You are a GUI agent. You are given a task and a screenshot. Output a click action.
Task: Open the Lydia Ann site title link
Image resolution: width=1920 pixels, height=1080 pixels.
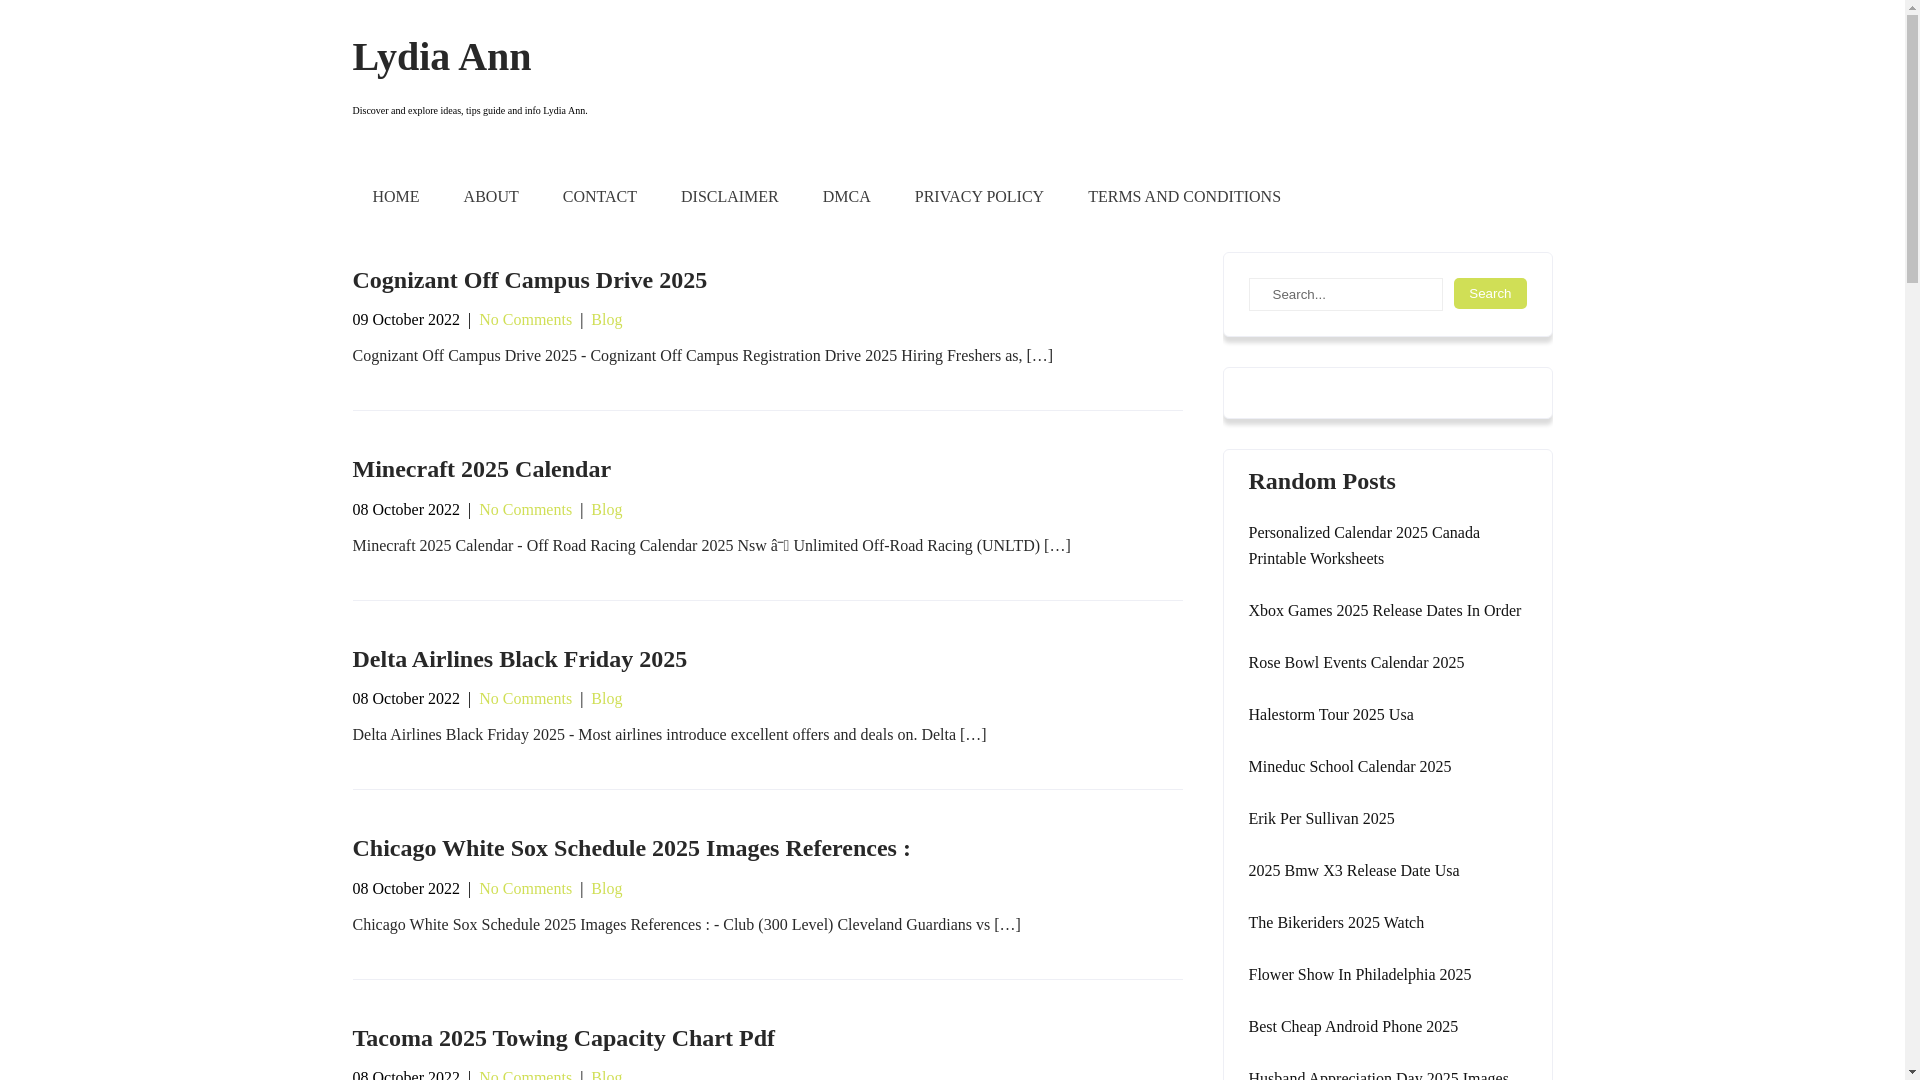tap(441, 57)
